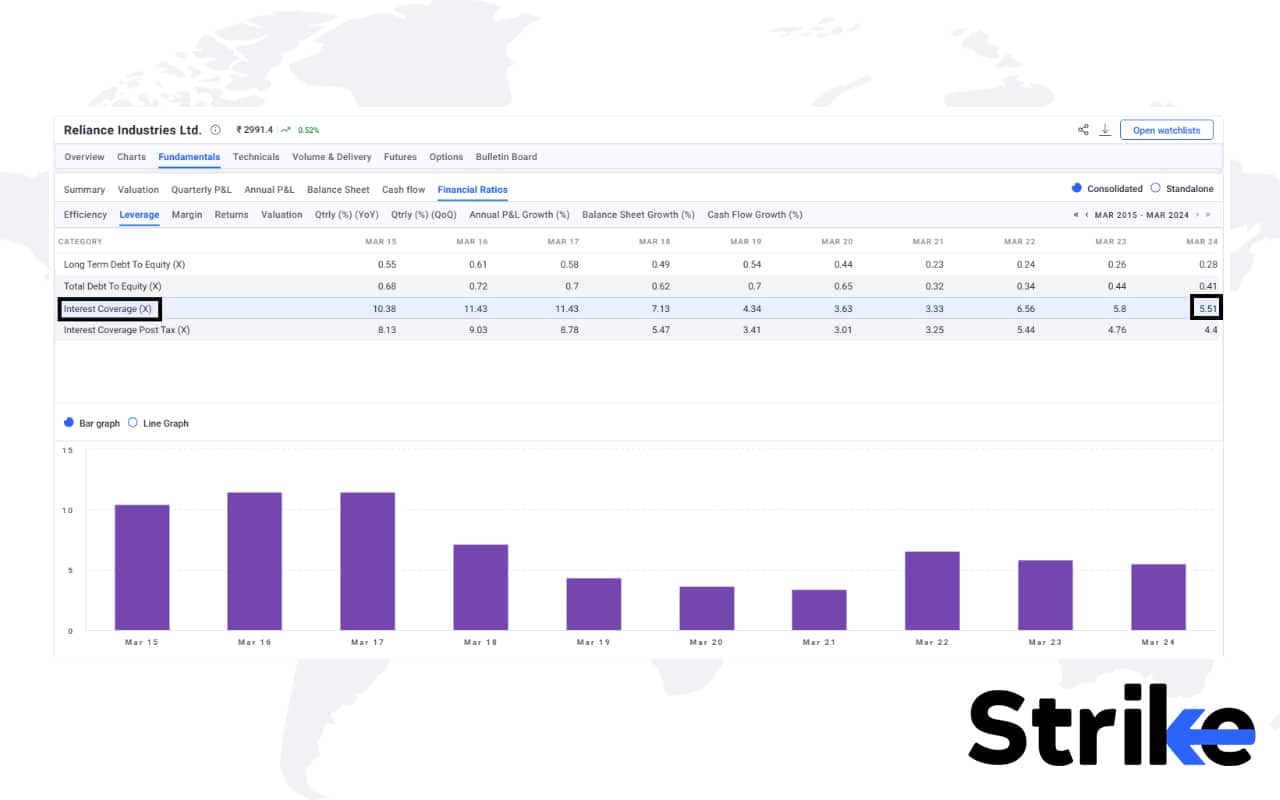Click the back arrow before MAR 2015
1280x800 pixels.
click(1087, 214)
